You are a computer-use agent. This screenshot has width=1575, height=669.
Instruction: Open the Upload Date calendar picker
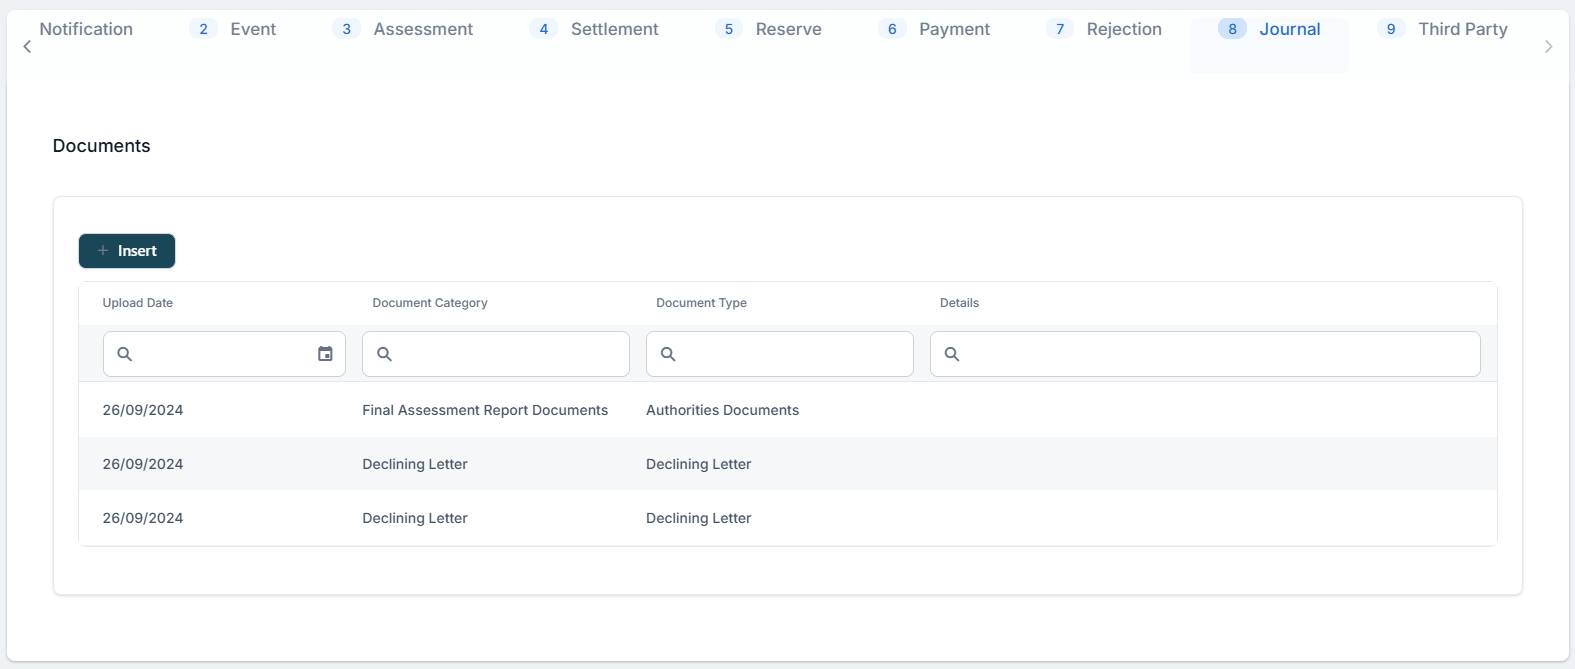[x=325, y=354]
